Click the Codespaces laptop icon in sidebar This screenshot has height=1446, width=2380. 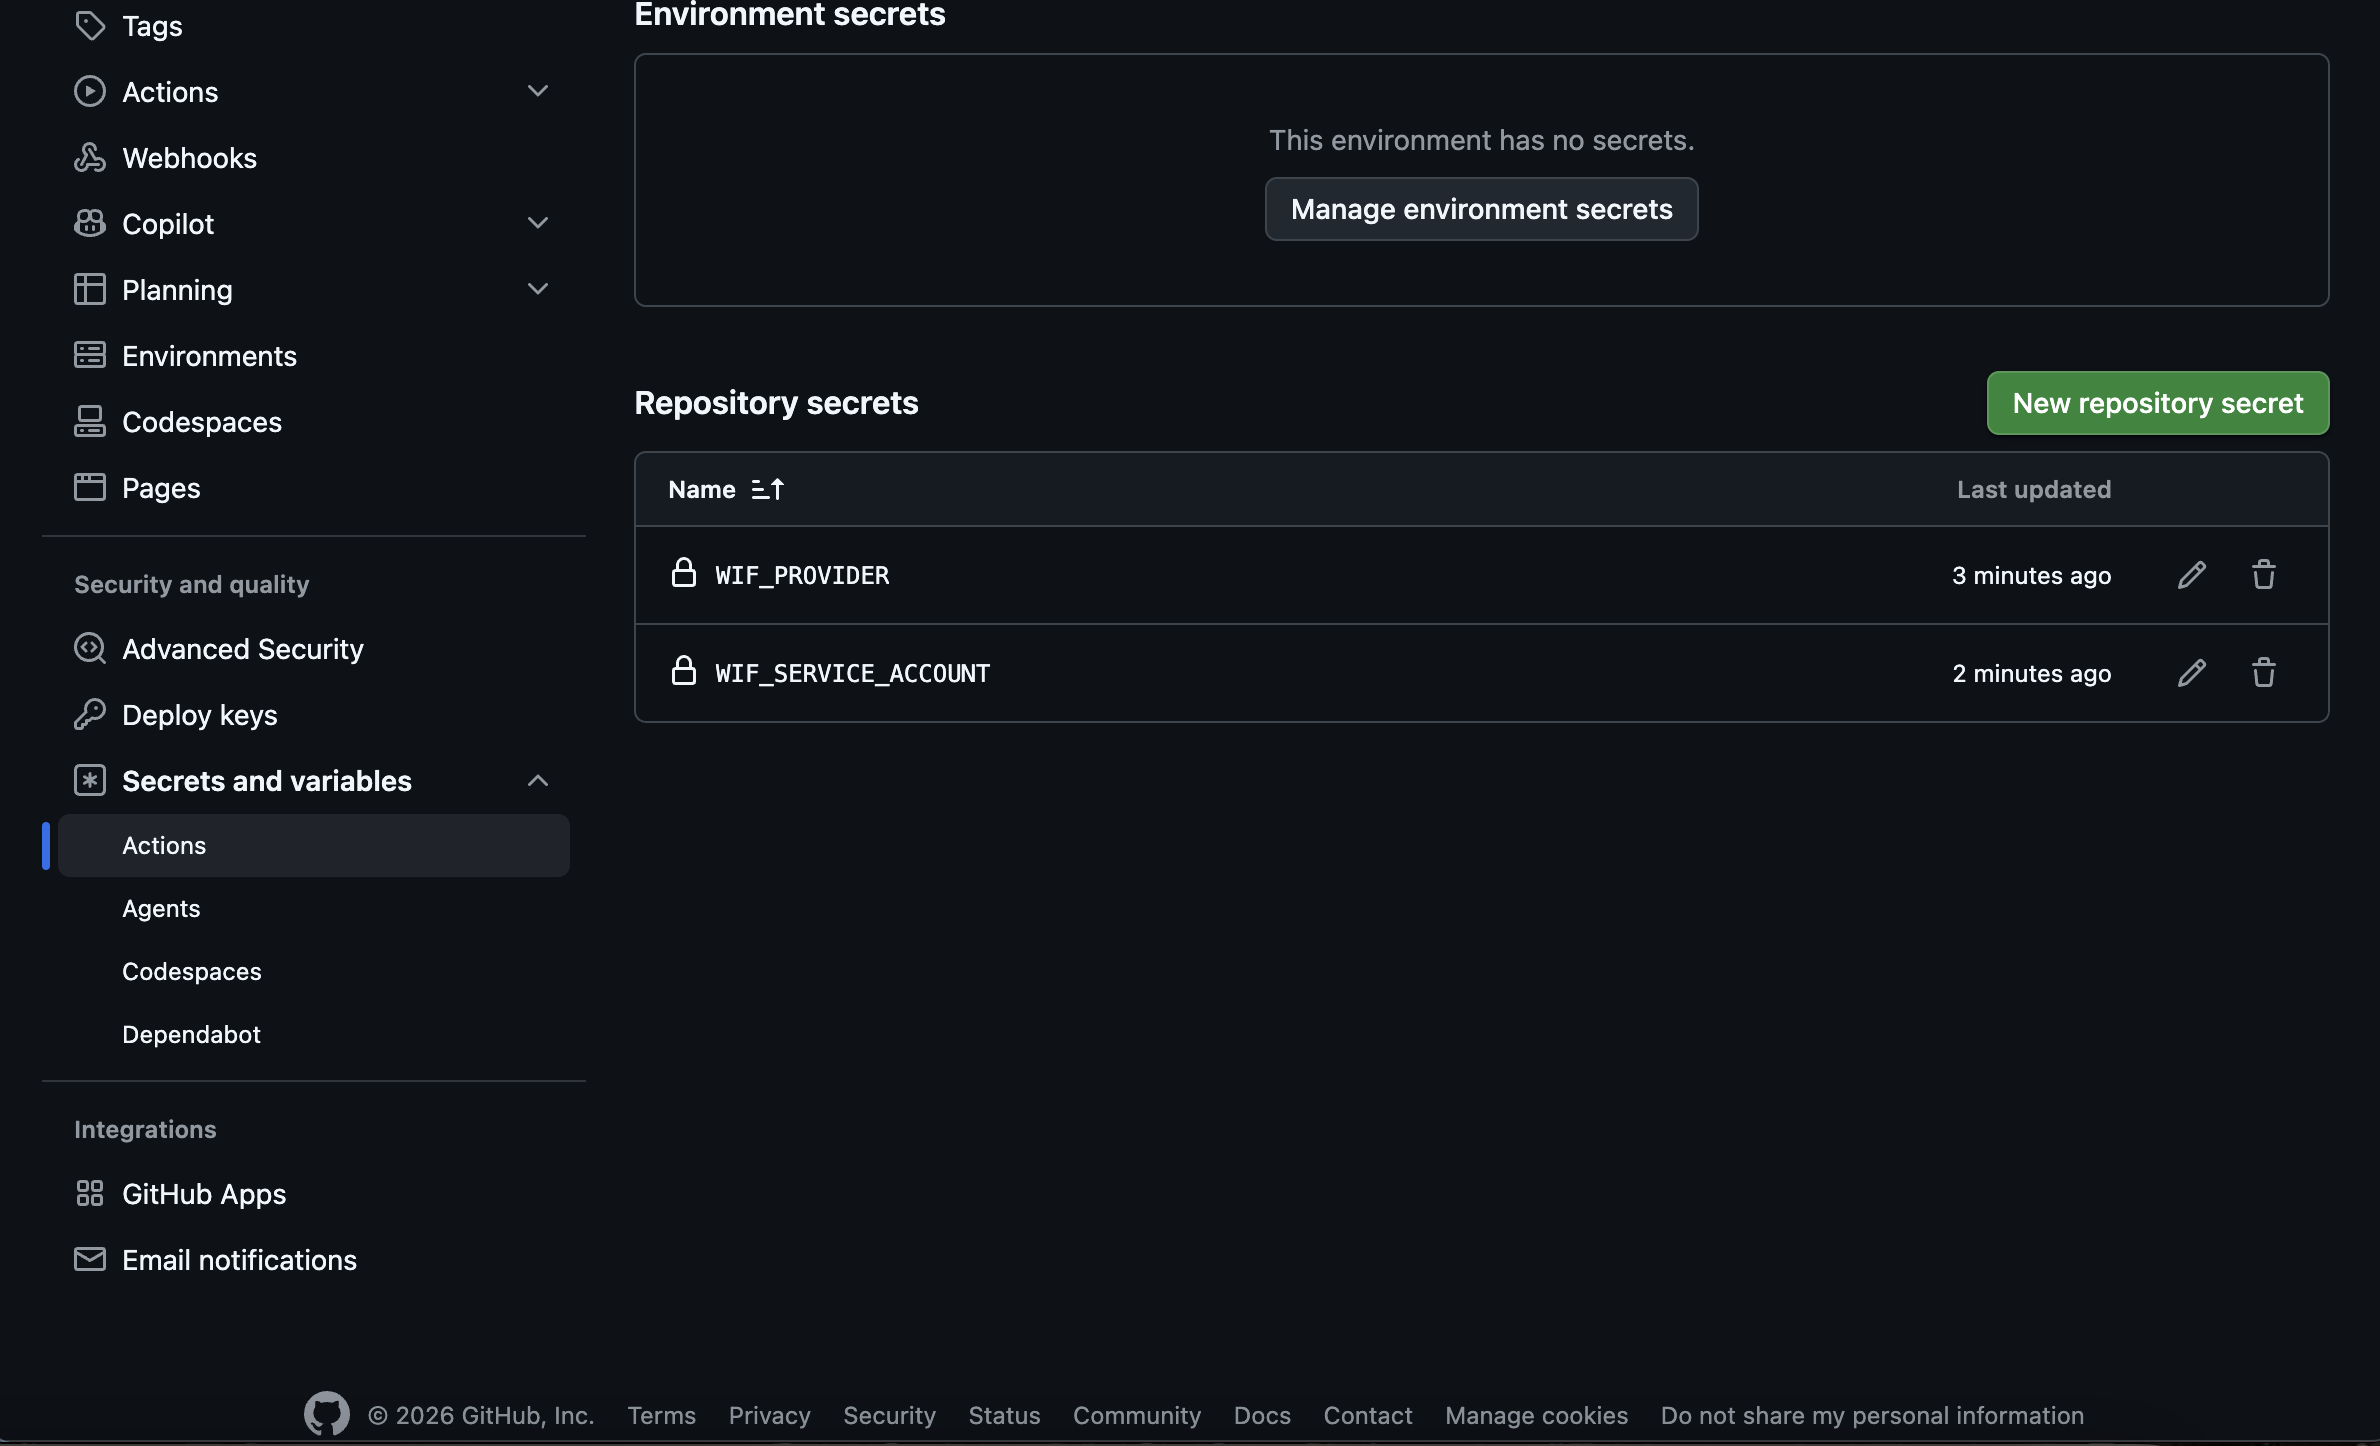coord(90,422)
